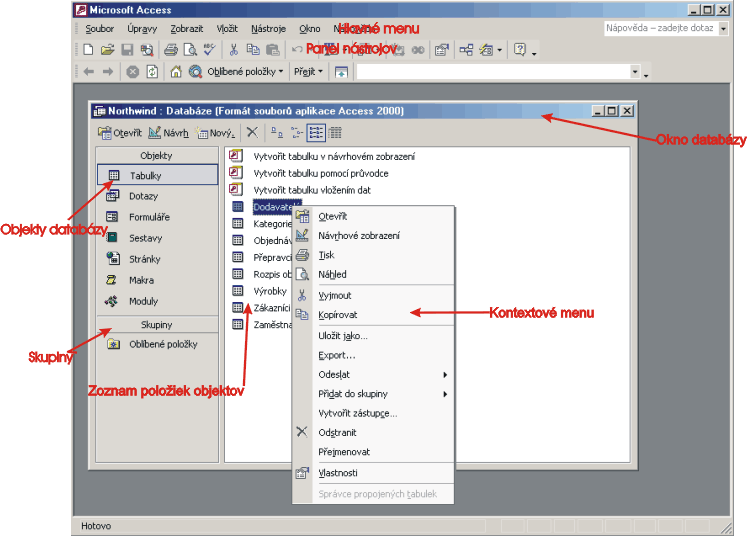Open the Zobrazit menu
Image resolution: width=747 pixels, height=536 pixels.
coord(187,29)
